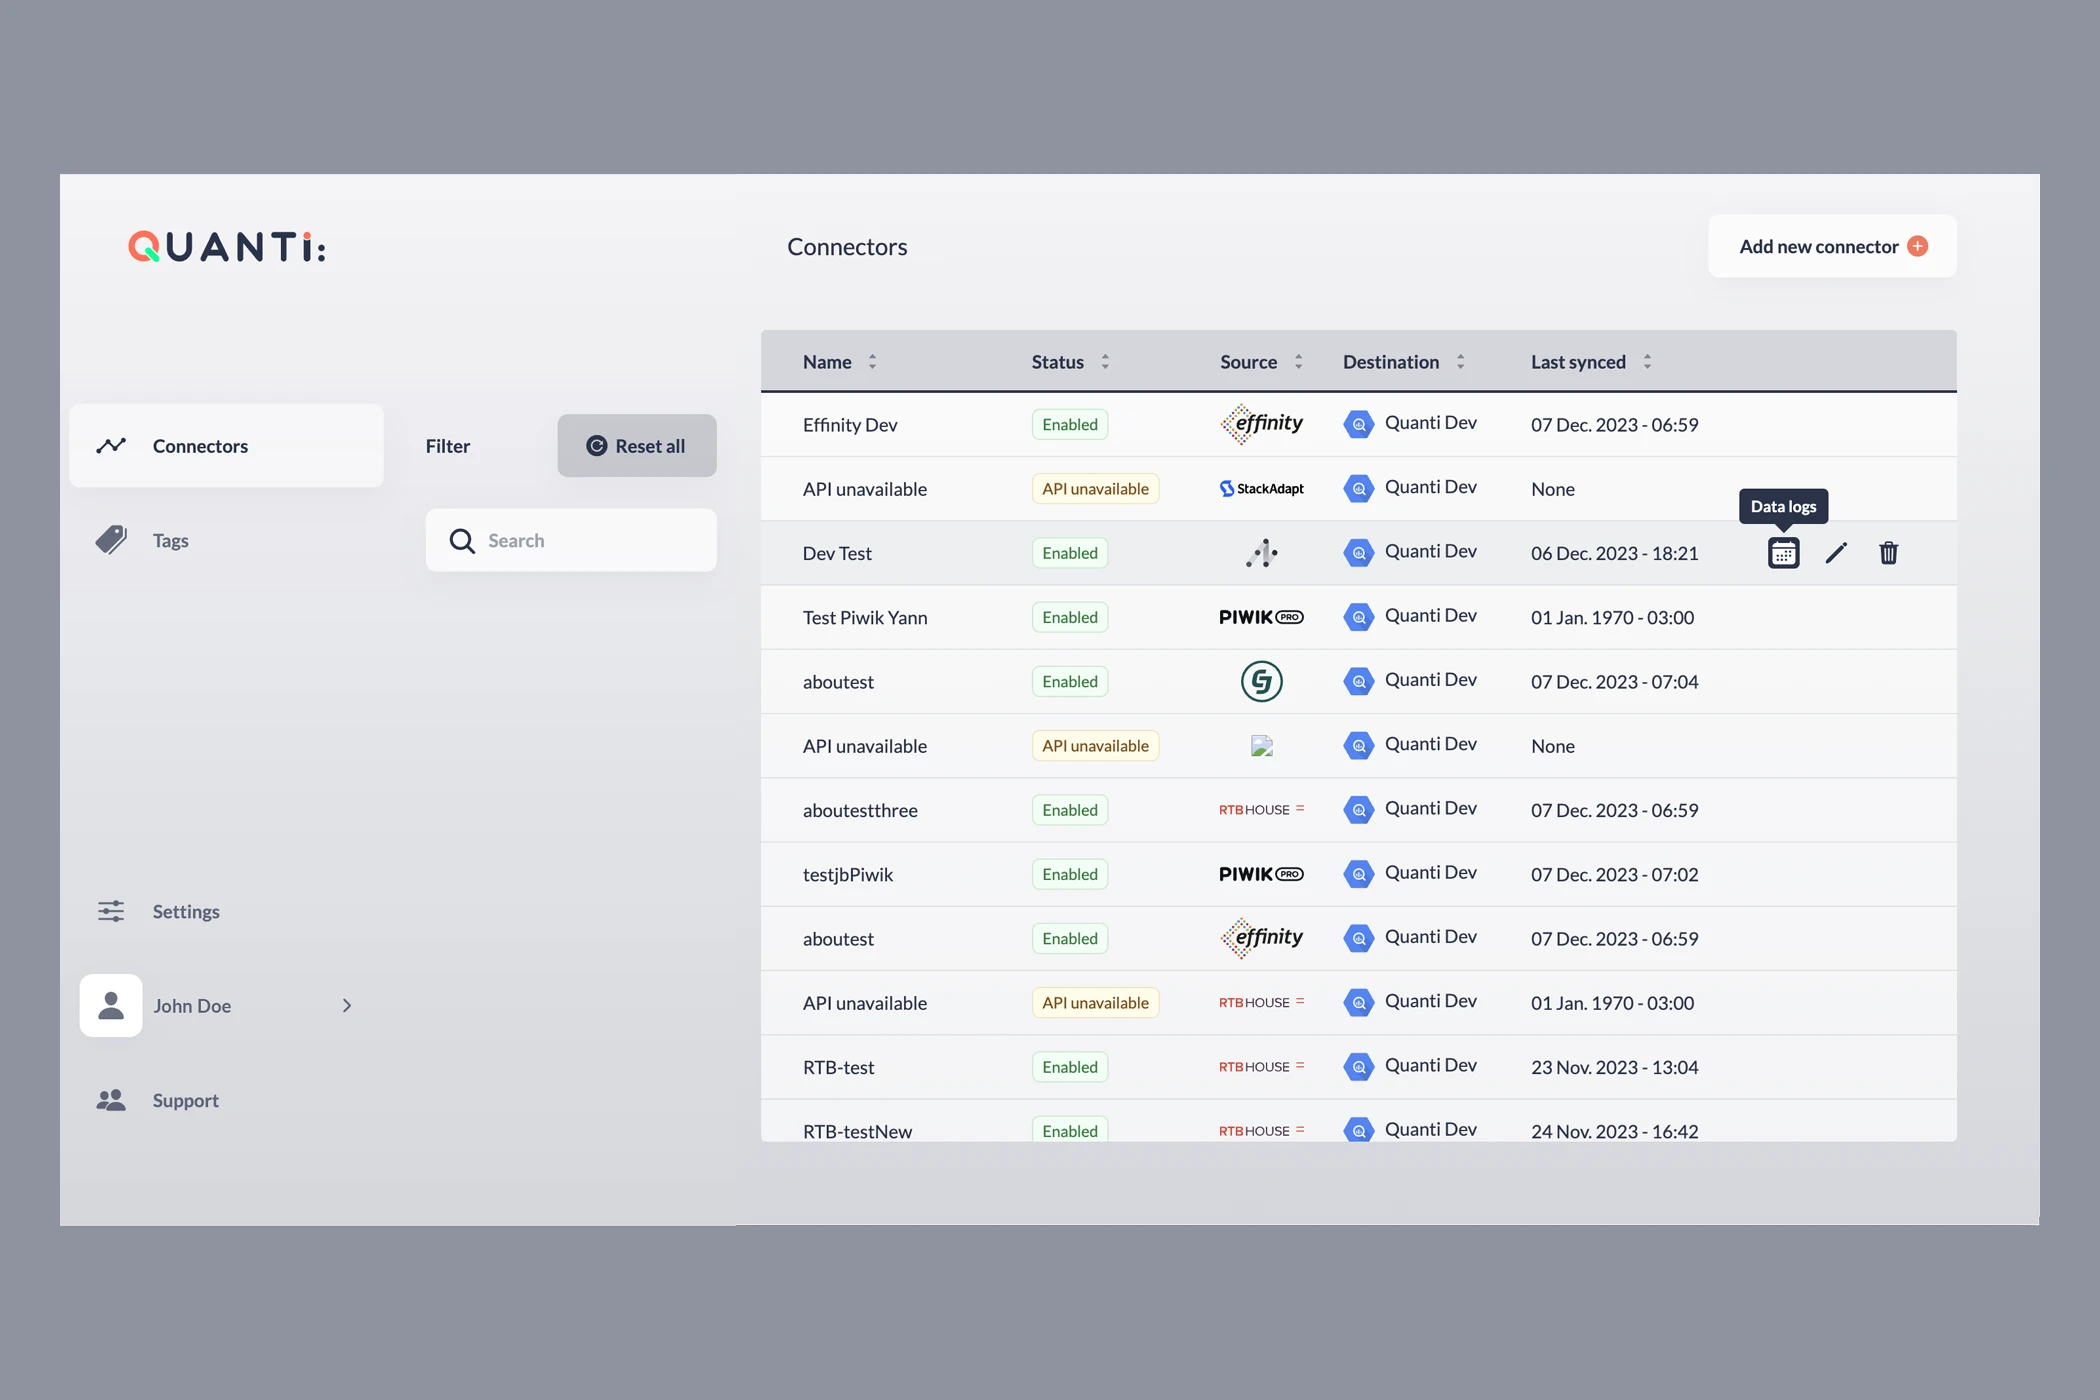This screenshot has width=2100, height=1400.
Task: Click last synced 06 Dec. 2023 - 18:21
Action: pyautogui.click(x=1614, y=553)
